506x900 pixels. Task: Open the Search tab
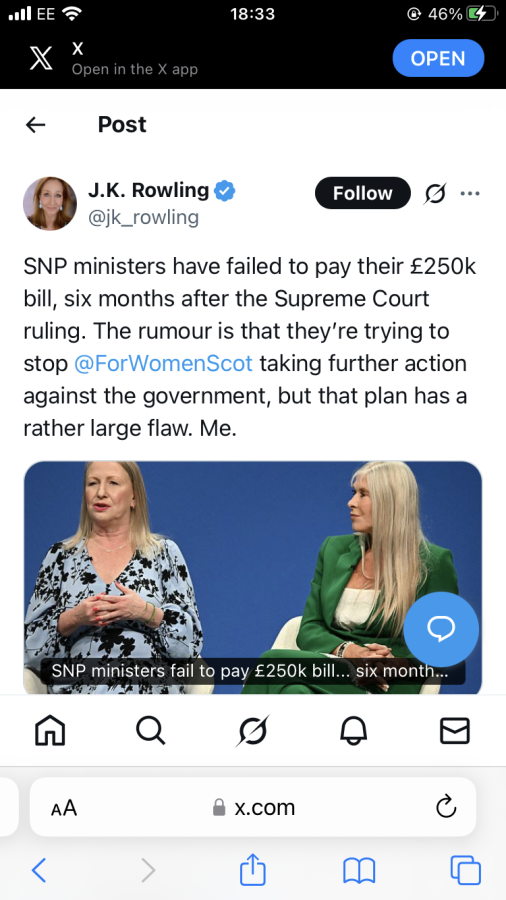151,731
